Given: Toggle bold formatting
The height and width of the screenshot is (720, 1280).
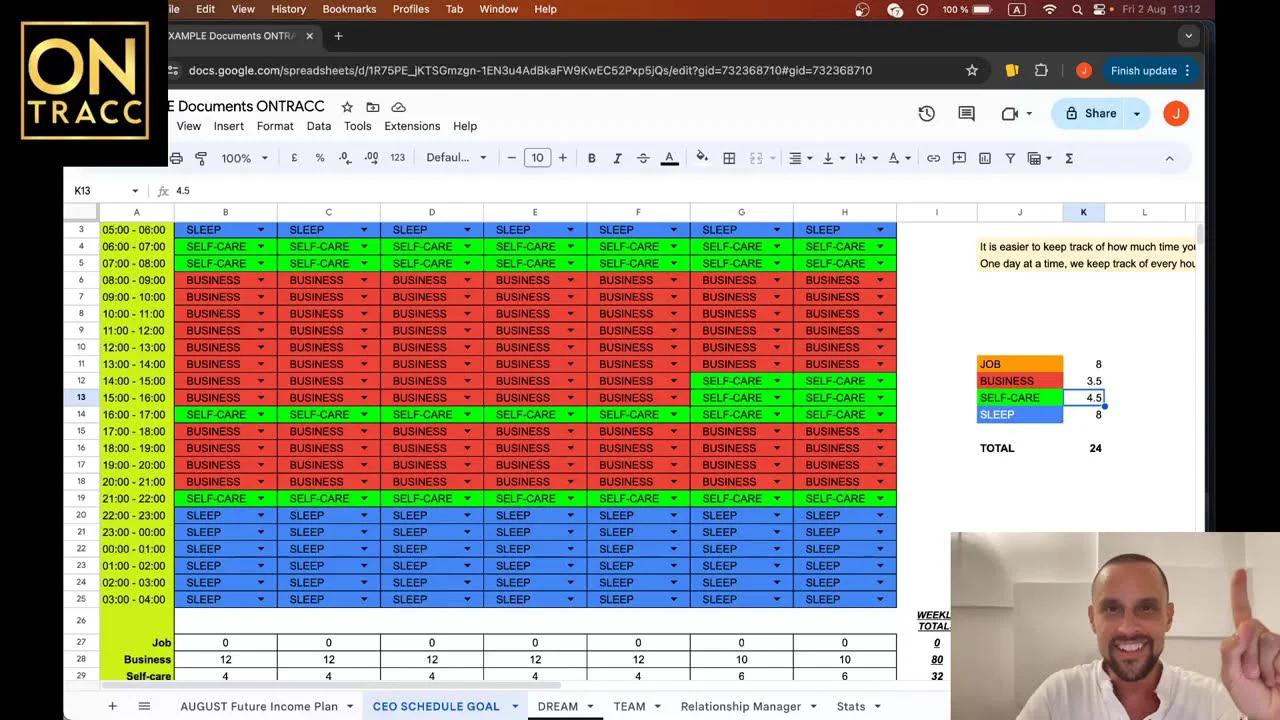Looking at the screenshot, I should click(592, 157).
